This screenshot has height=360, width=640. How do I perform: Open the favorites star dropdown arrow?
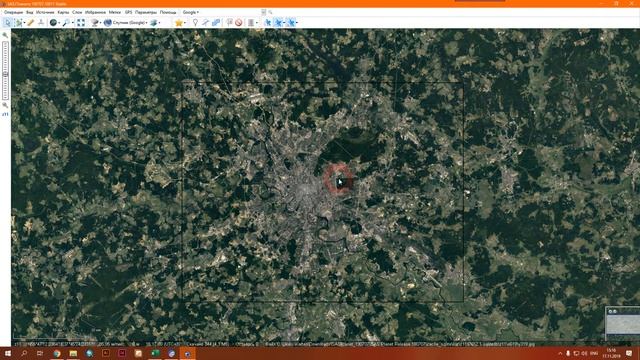pyautogui.click(x=184, y=23)
